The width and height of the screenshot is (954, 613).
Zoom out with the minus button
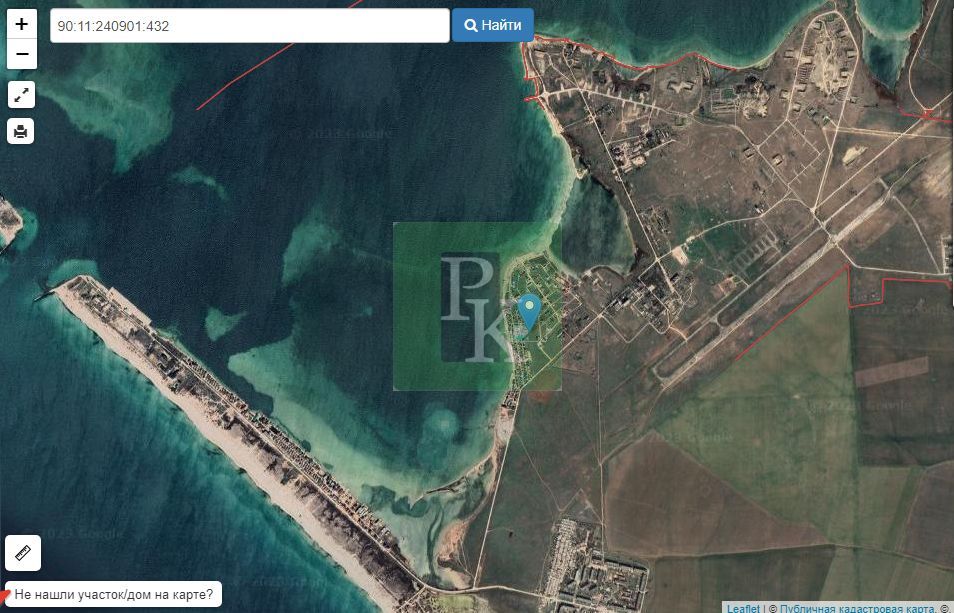point(22,54)
